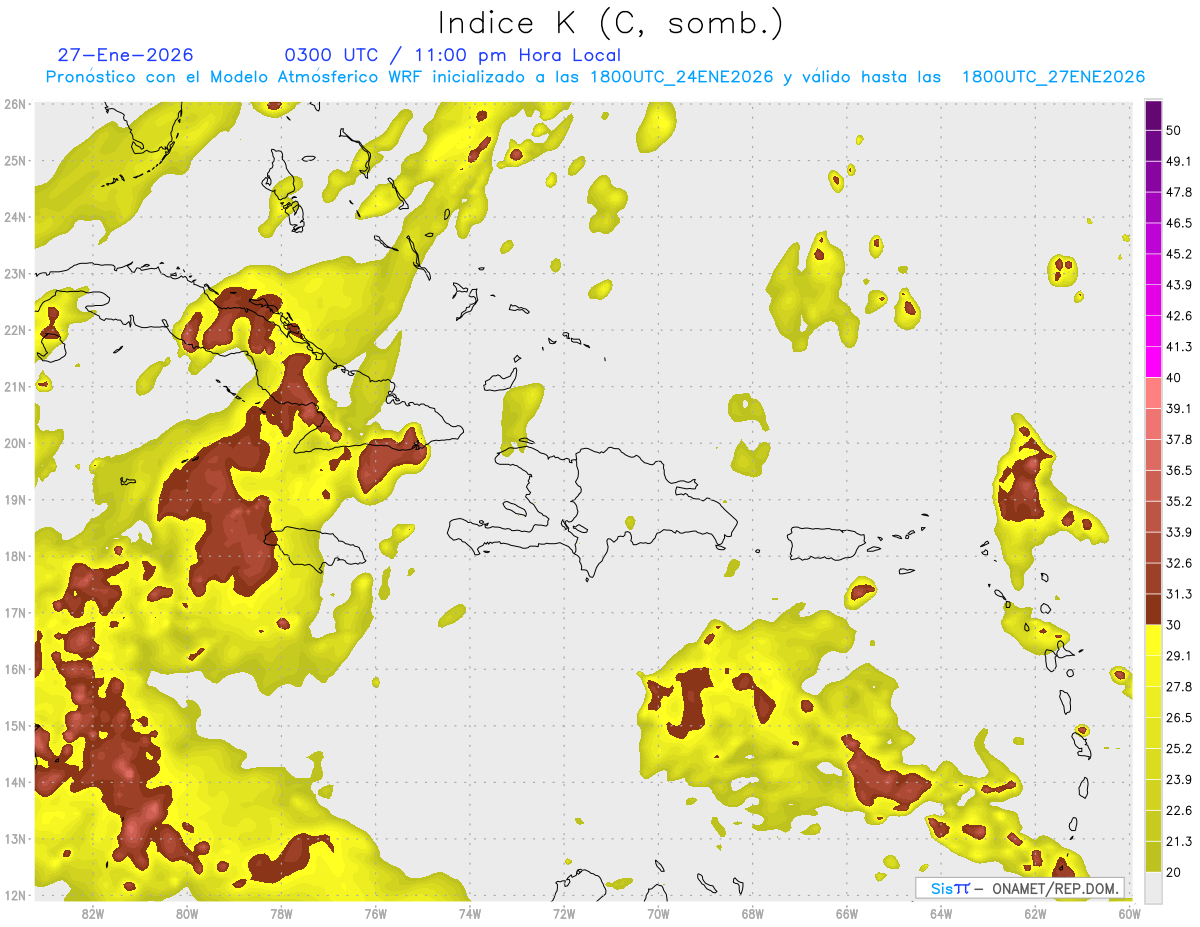Click colorbar value 33.9
This screenshot has height=927, width=1200.
[x=1179, y=532]
